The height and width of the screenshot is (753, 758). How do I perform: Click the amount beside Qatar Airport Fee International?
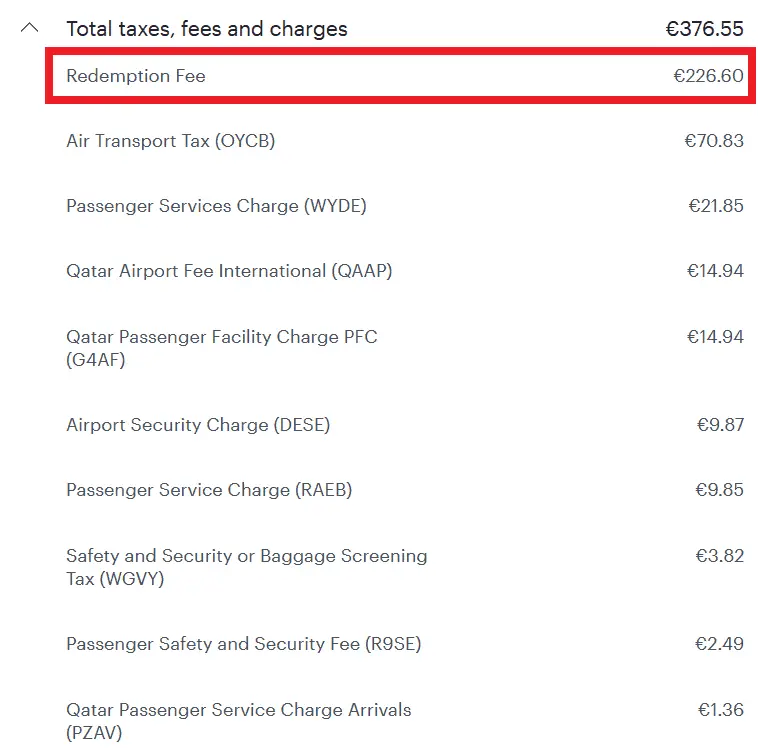tap(714, 271)
